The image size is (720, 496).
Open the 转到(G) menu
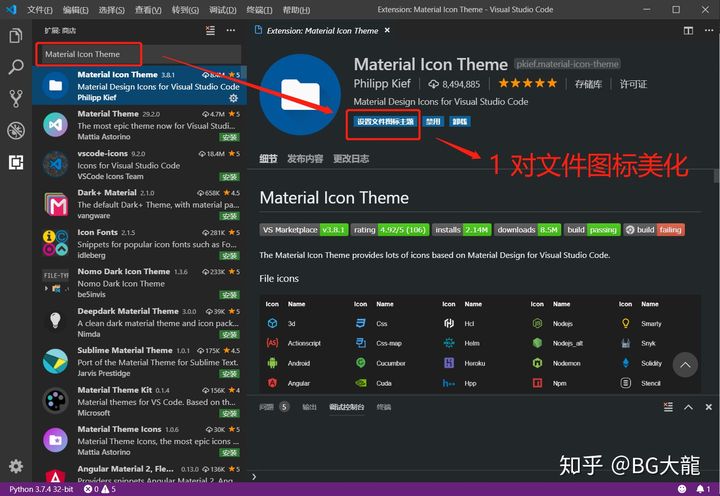coord(186,10)
